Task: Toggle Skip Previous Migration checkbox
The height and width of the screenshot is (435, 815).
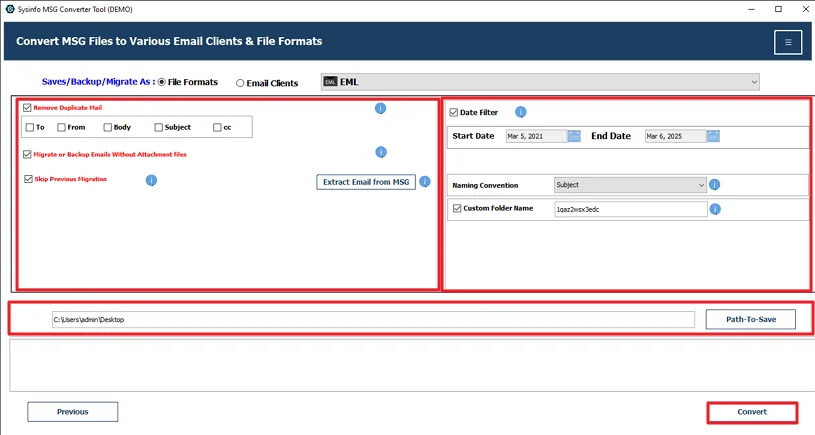Action: pyautogui.click(x=28, y=179)
